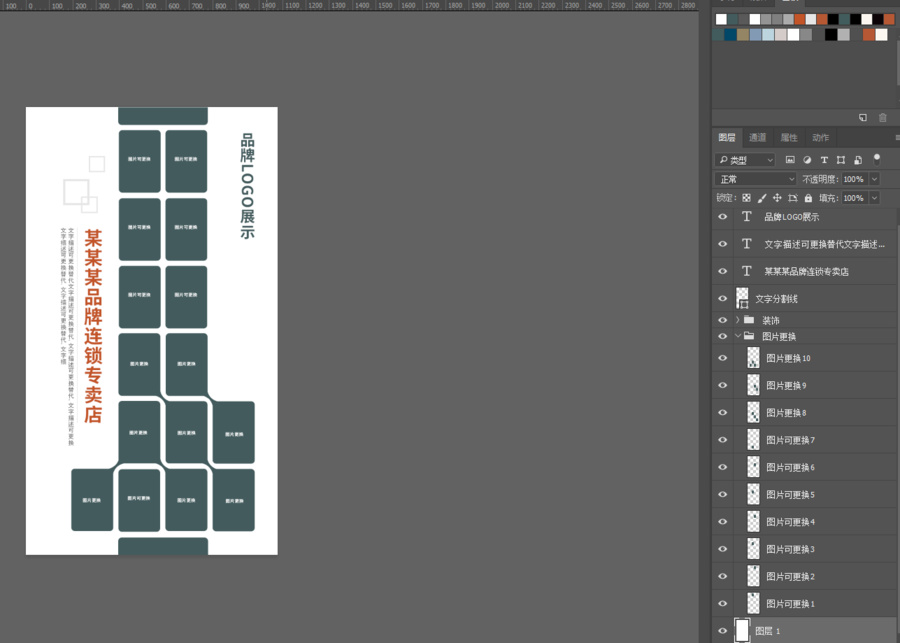This screenshot has width=900, height=643.
Task: Prevent artboard auto-nesting lock icon
Action: click(793, 198)
